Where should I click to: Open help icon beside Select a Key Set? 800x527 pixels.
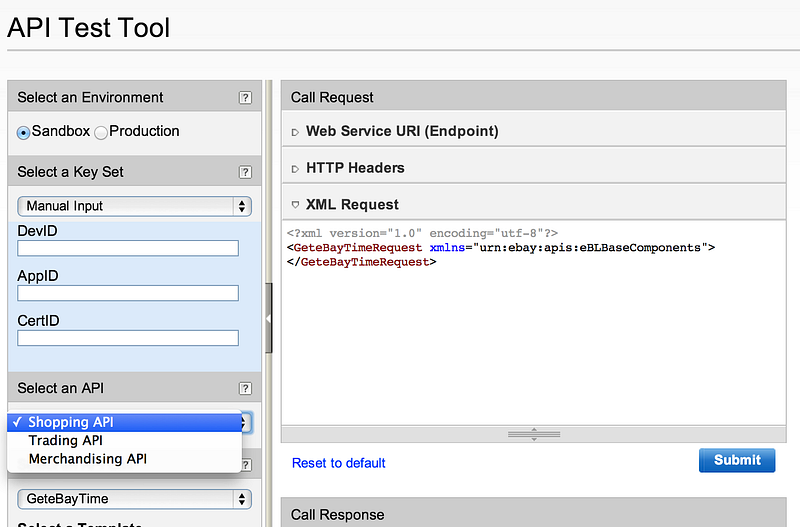pos(245,172)
